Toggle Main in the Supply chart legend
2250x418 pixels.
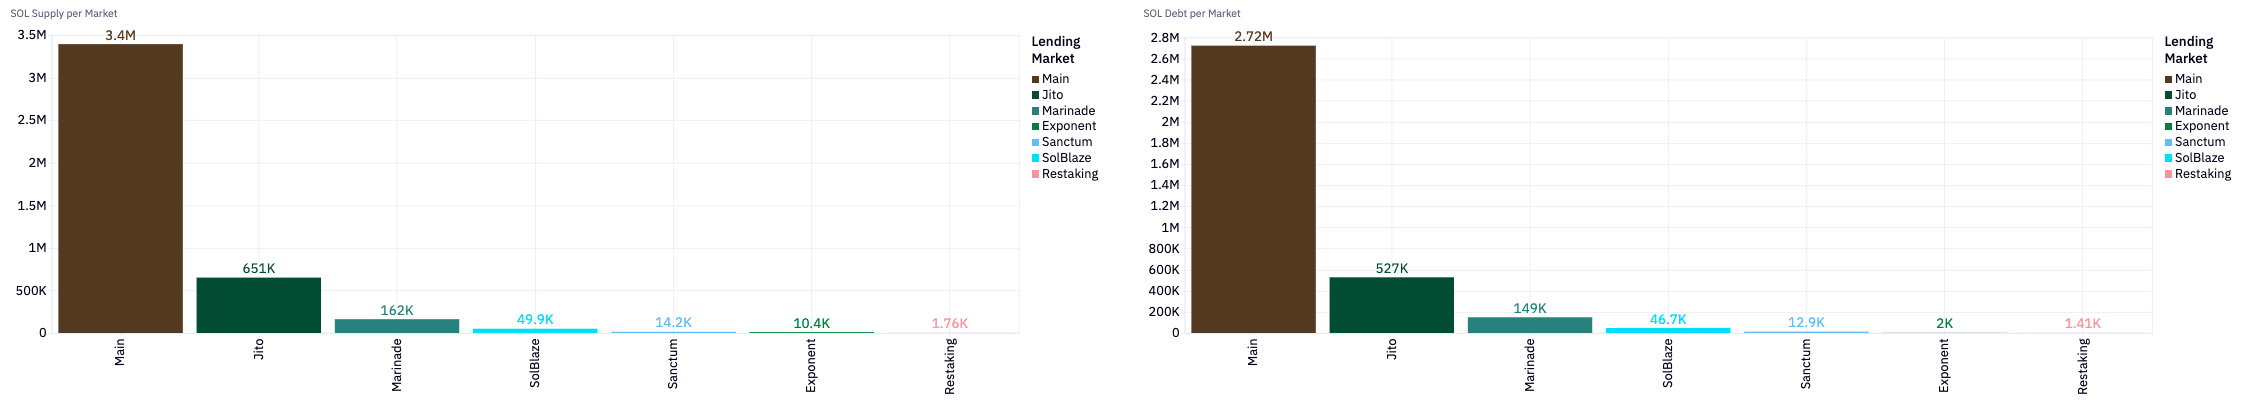(1055, 79)
